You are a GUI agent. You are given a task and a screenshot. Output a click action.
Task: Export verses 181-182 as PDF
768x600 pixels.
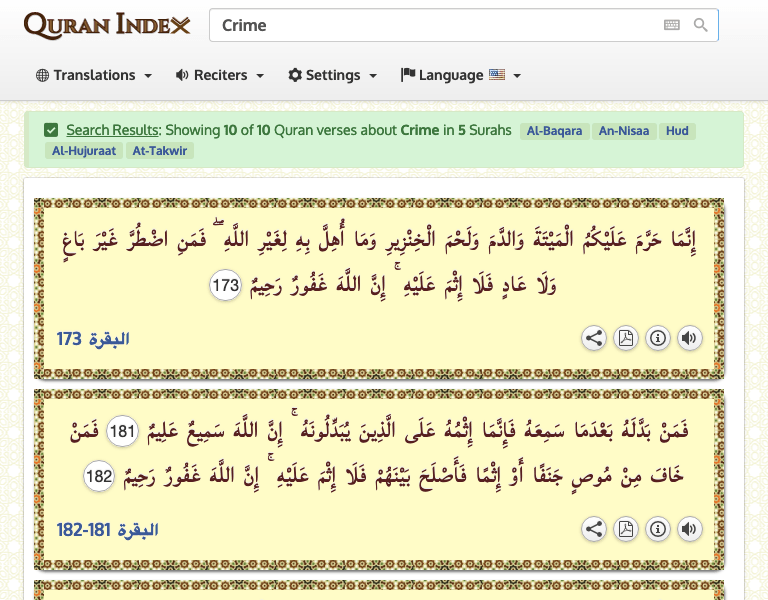point(626,529)
